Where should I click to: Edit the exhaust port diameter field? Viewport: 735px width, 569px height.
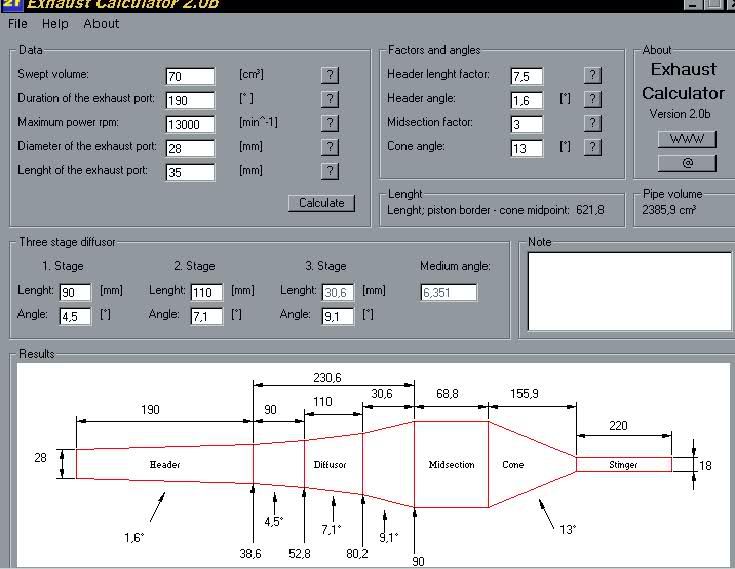tap(190, 148)
